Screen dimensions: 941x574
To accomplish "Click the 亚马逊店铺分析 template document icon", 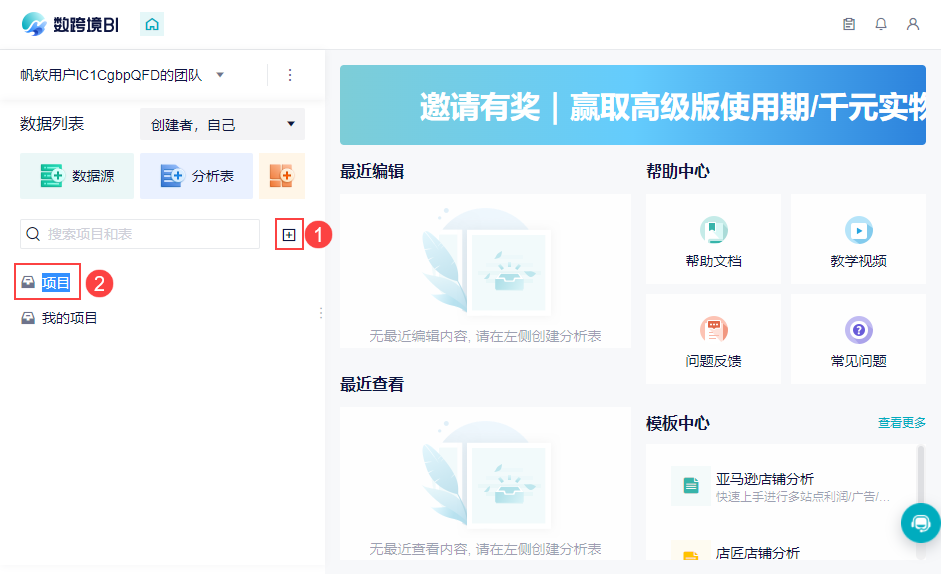I will (x=691, y=486).
